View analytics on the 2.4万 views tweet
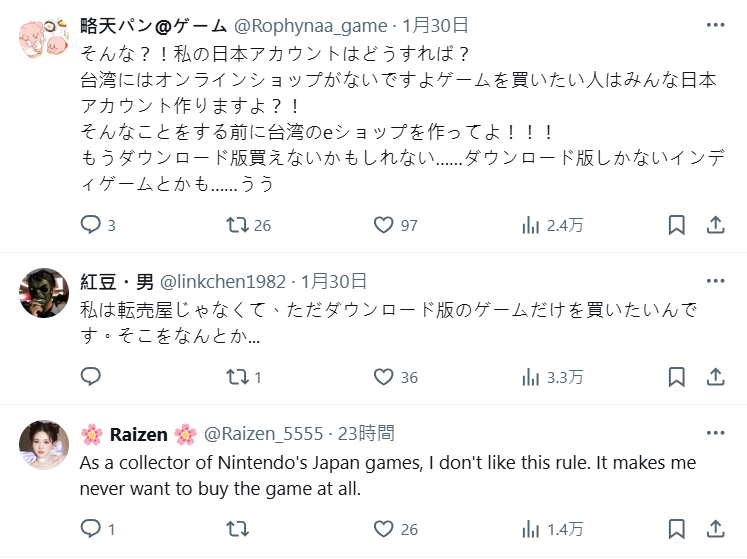747x559 pixels. click(531, 225)
